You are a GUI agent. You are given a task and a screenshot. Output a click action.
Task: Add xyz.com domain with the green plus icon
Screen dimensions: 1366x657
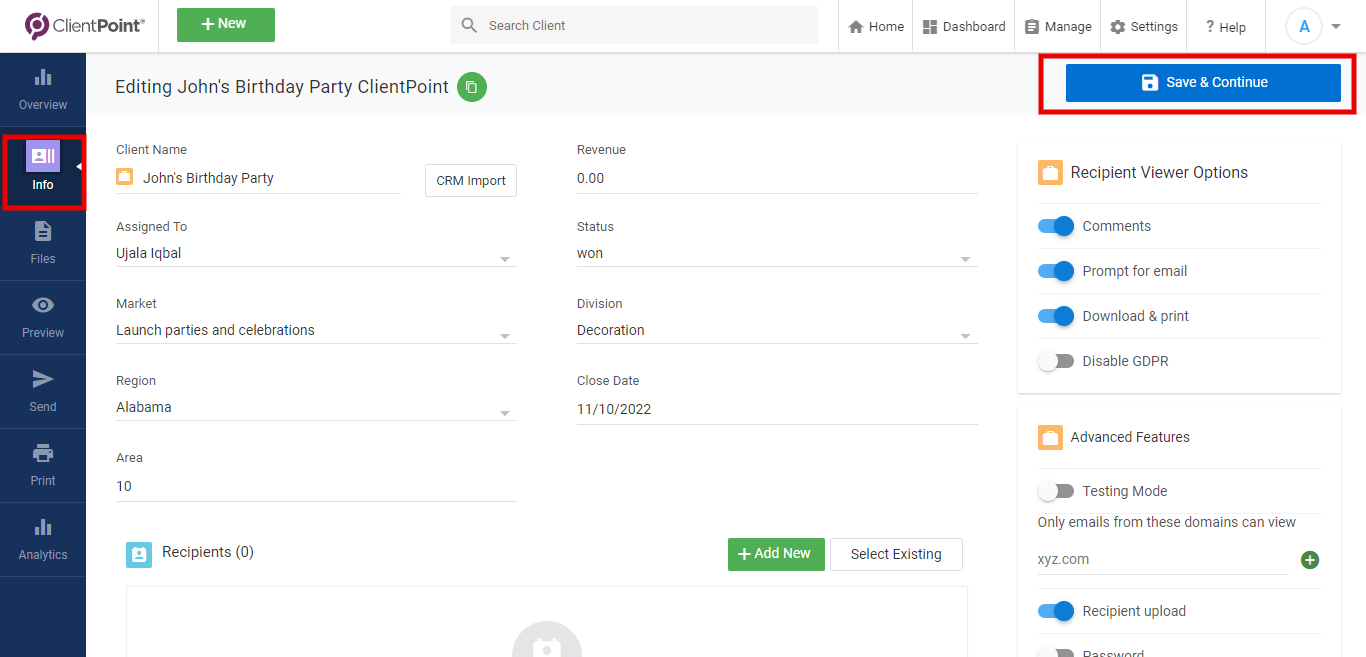(1310, 560)
